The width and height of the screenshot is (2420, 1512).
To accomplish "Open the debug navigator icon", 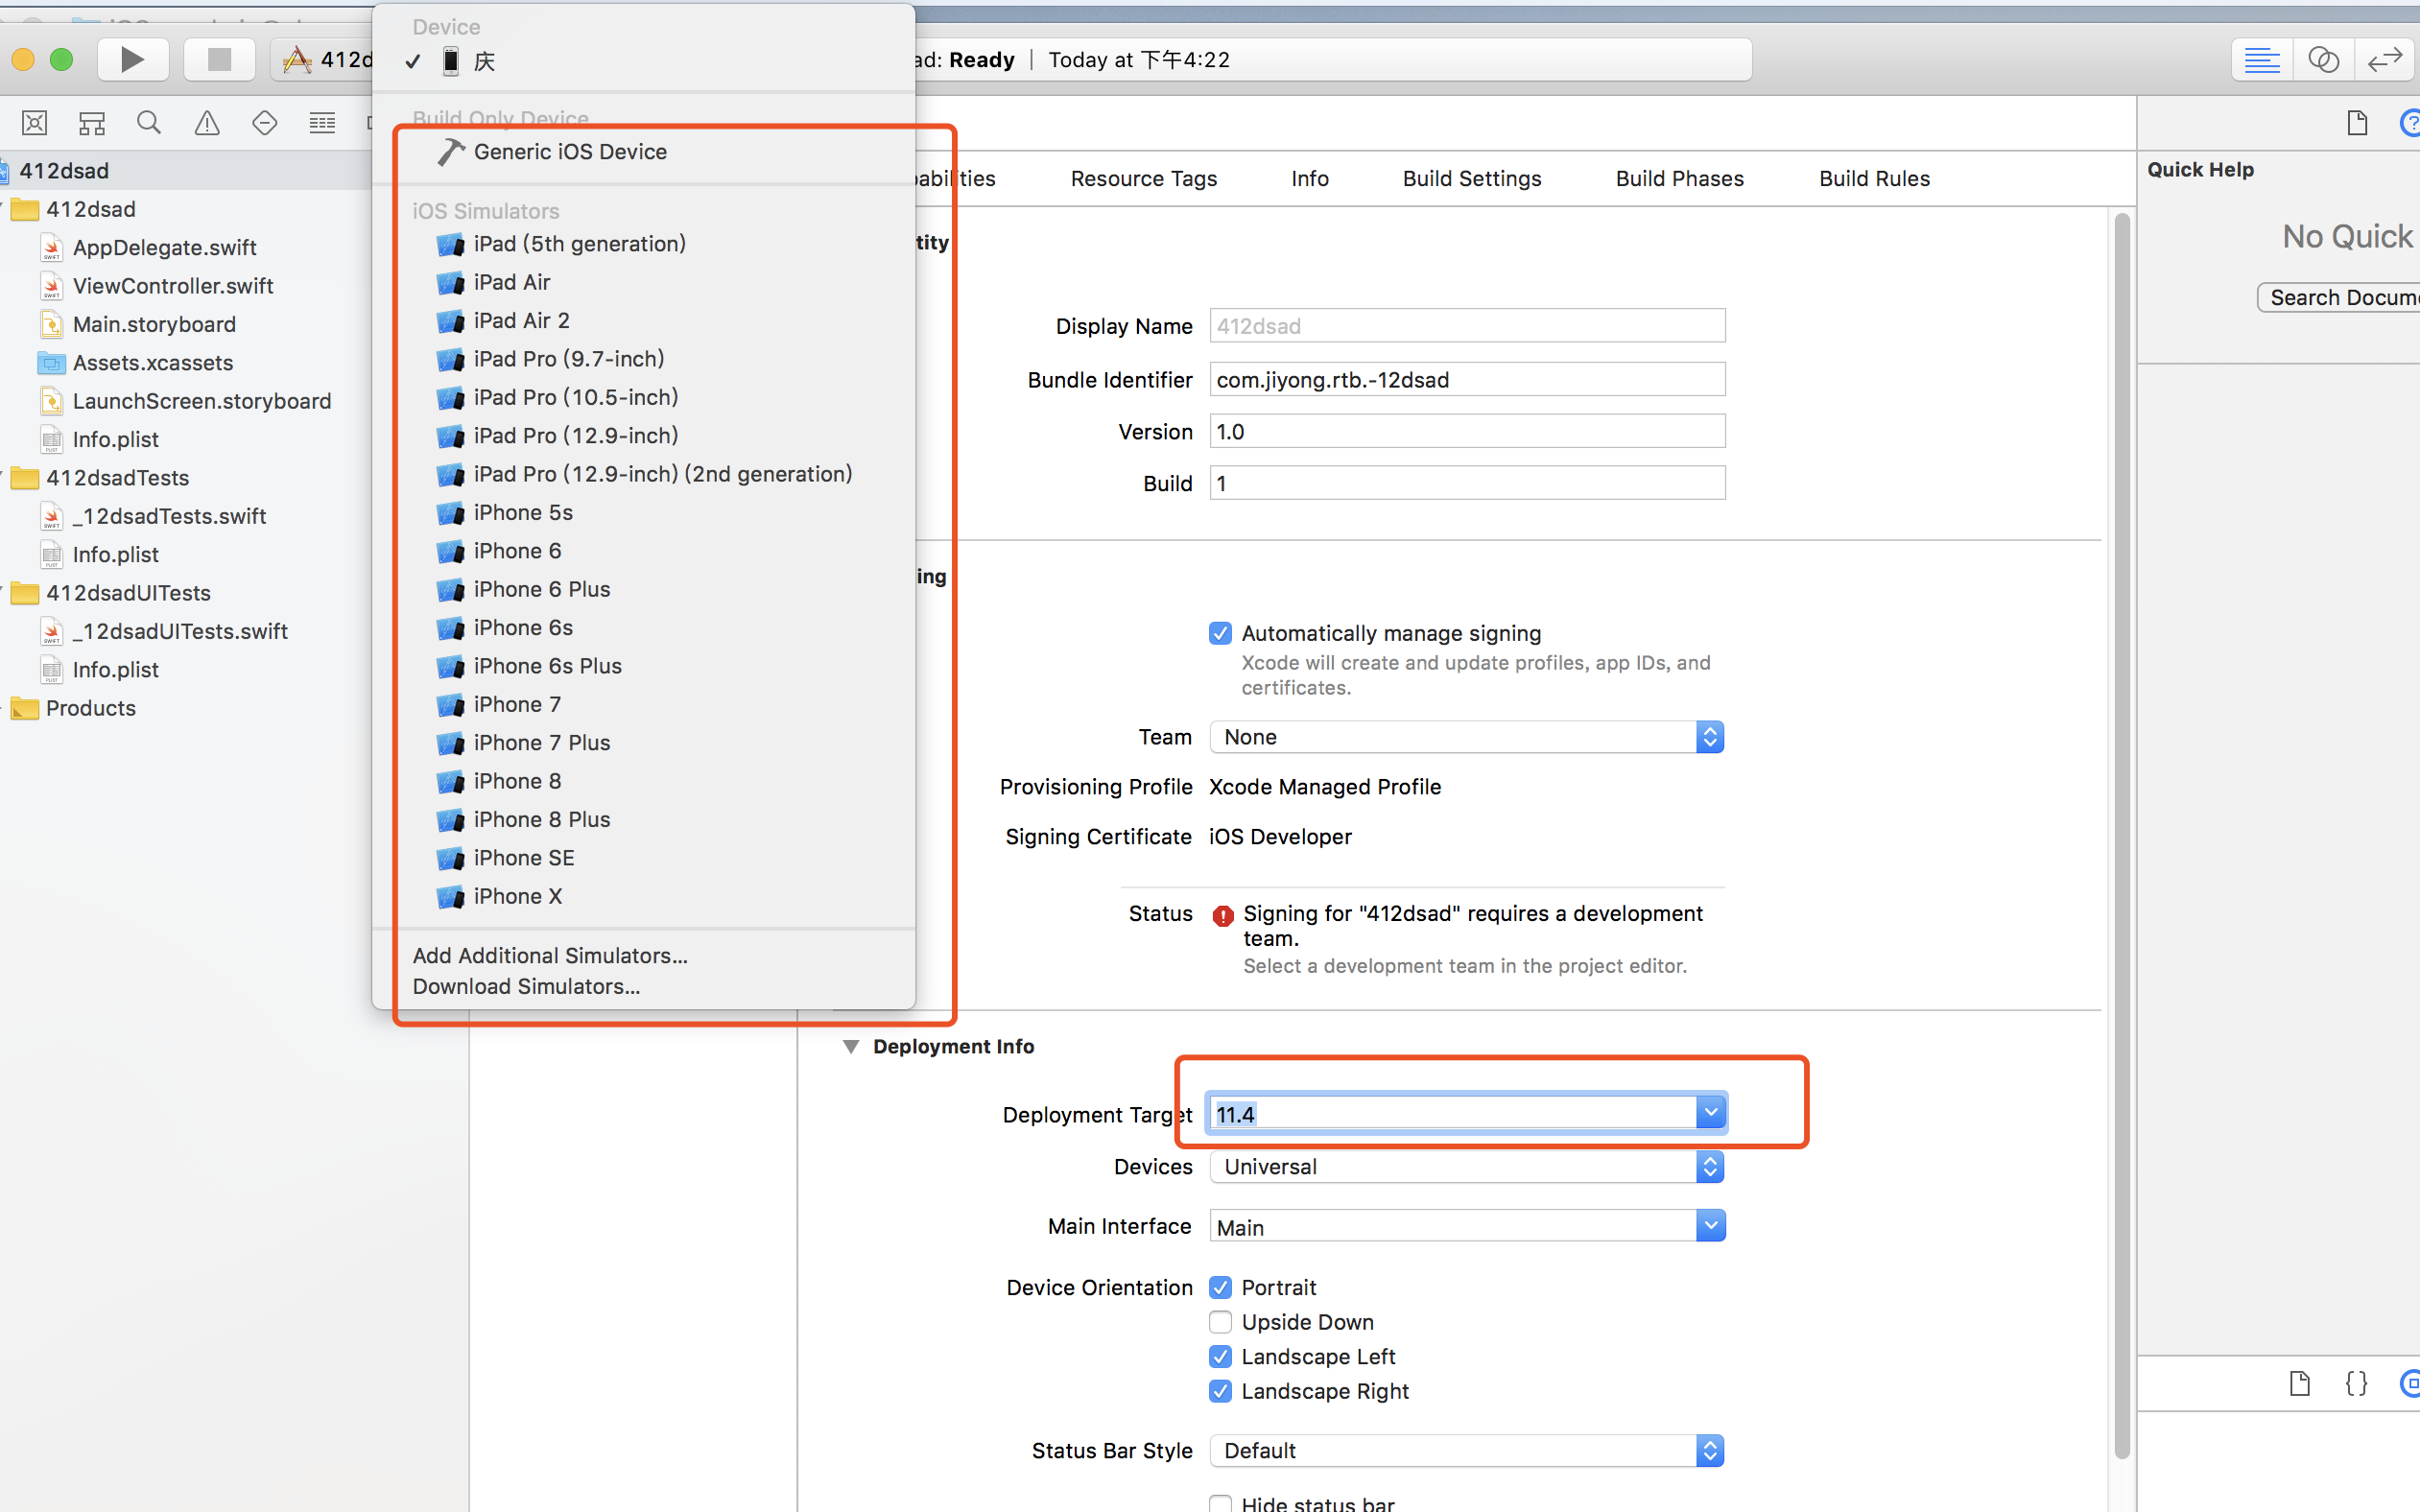I will pyautogui.click(x=322, y=123).
